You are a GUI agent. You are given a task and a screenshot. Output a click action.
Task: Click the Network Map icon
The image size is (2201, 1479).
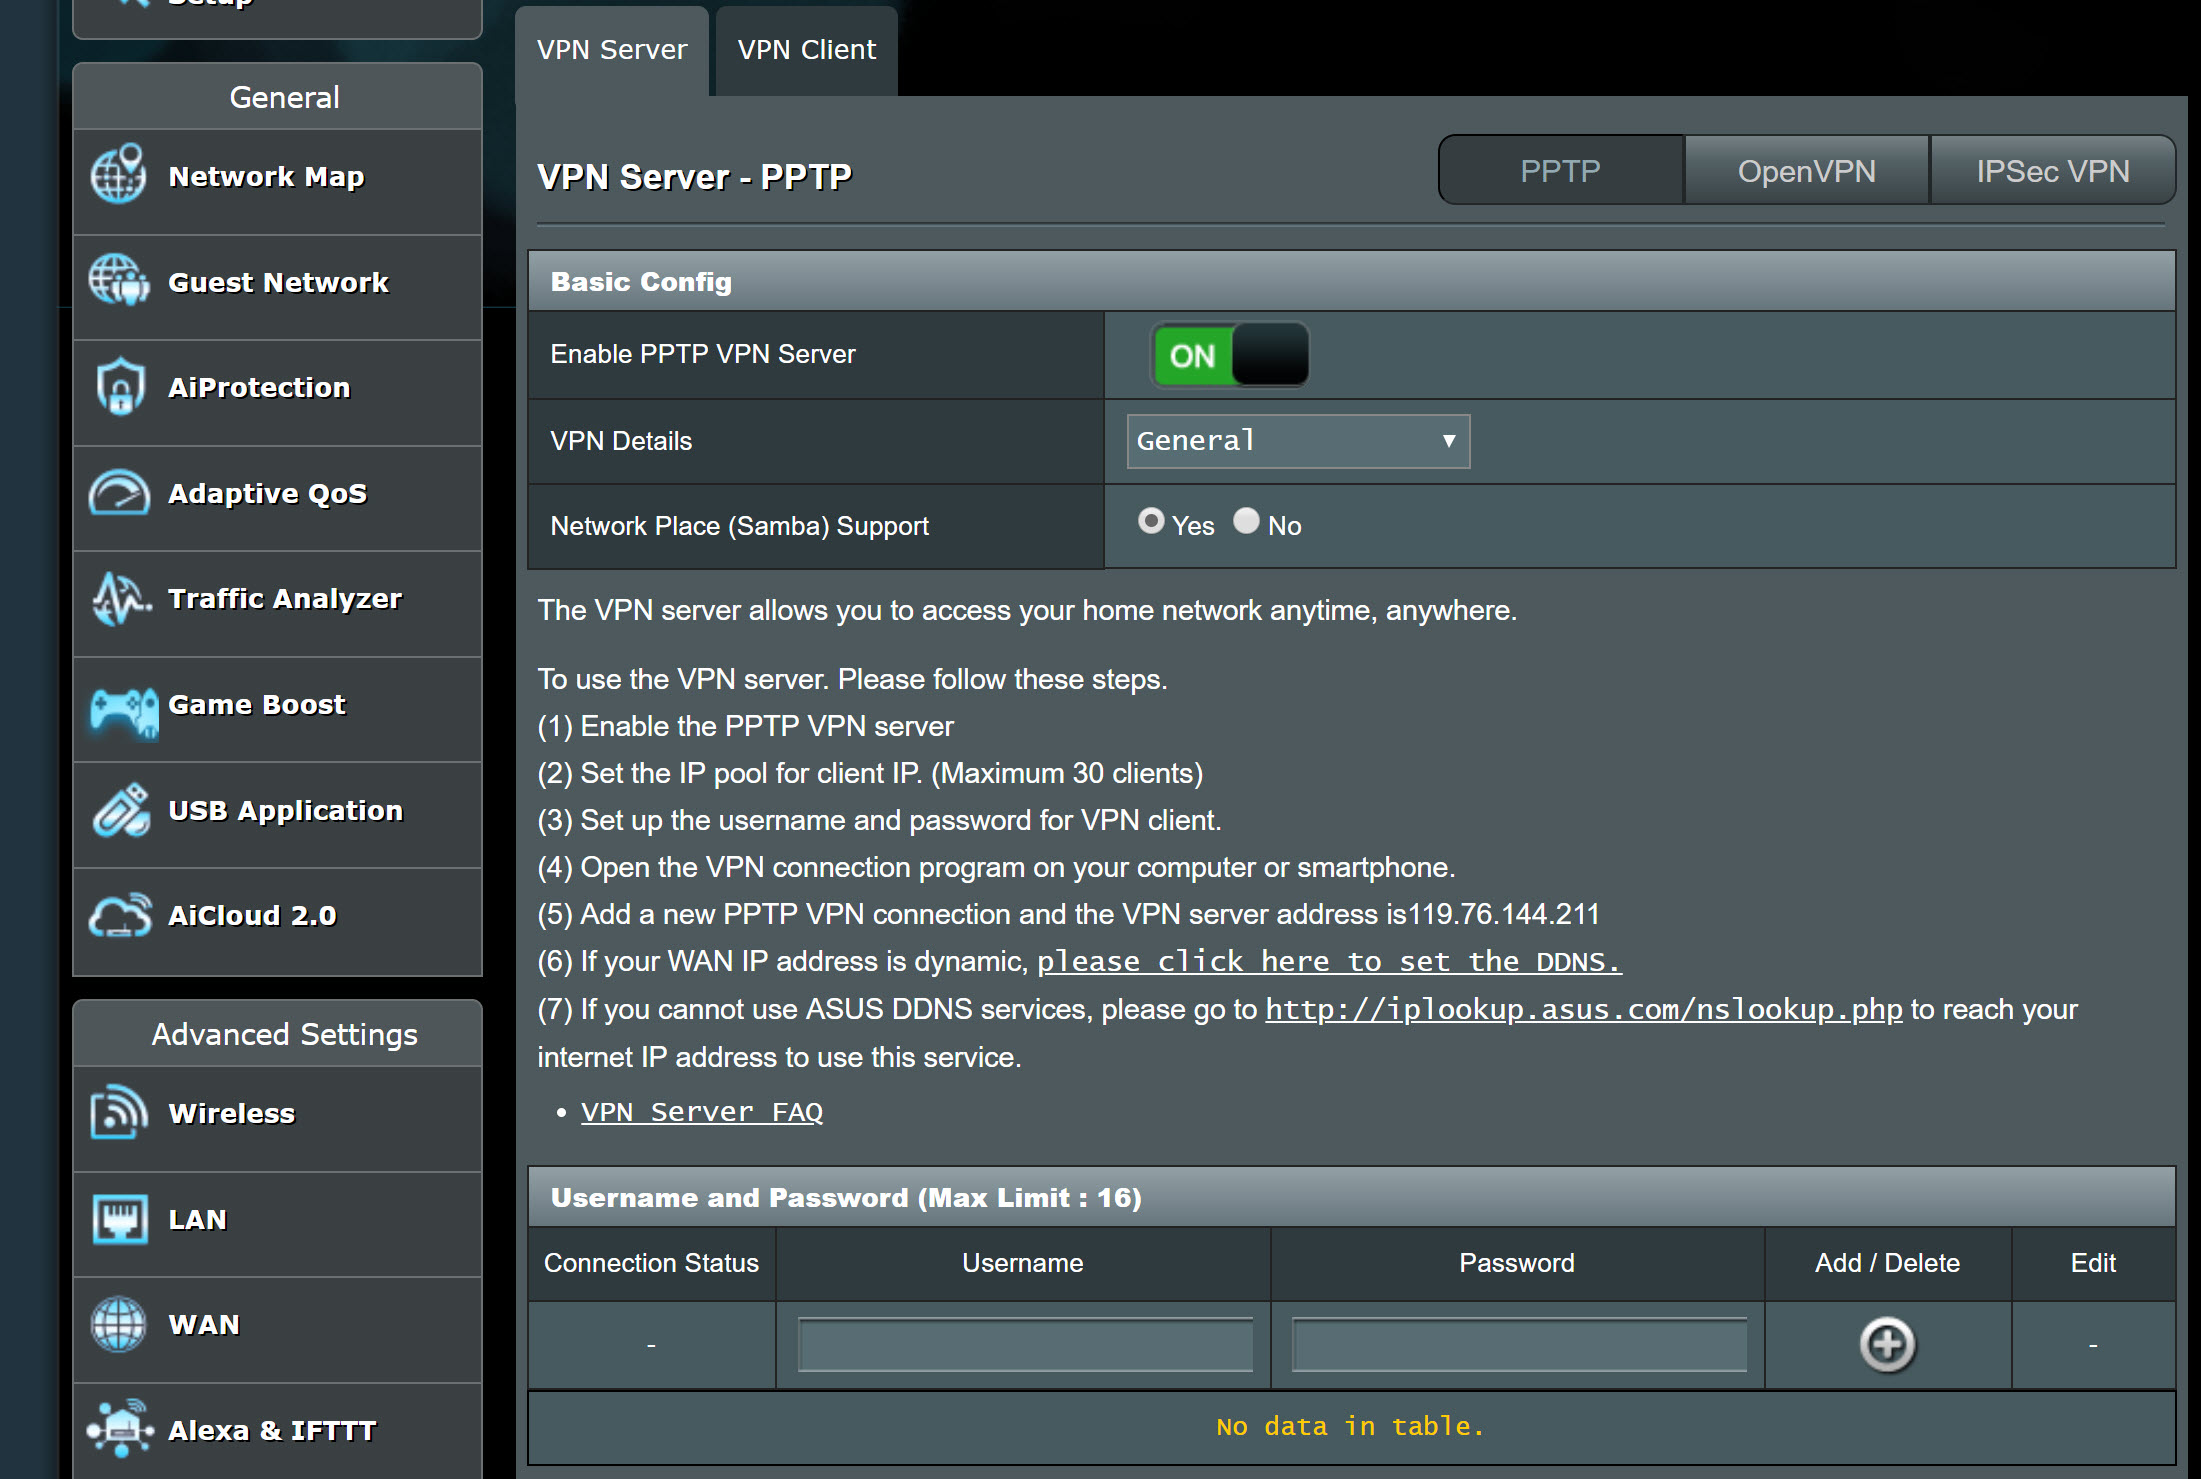pyautogui.click(x=124, y=178)
